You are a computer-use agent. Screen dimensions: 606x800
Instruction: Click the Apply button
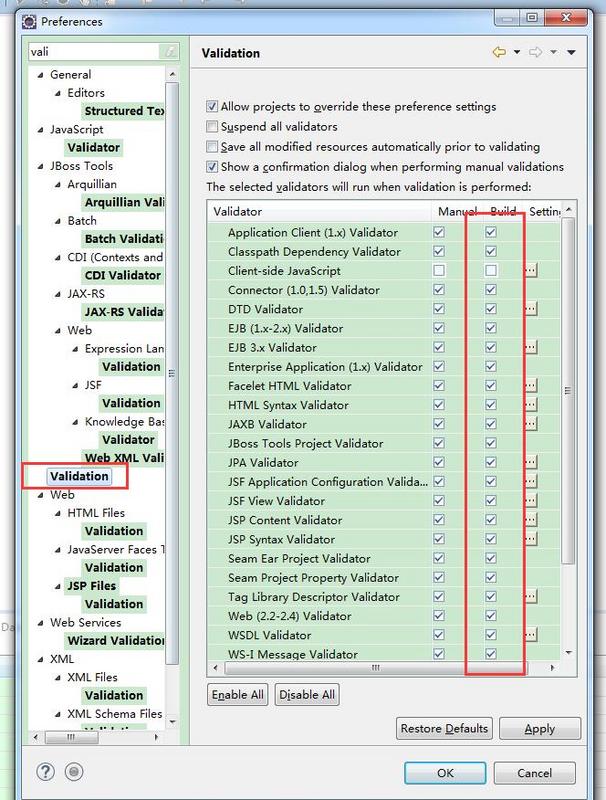point(540,729)
